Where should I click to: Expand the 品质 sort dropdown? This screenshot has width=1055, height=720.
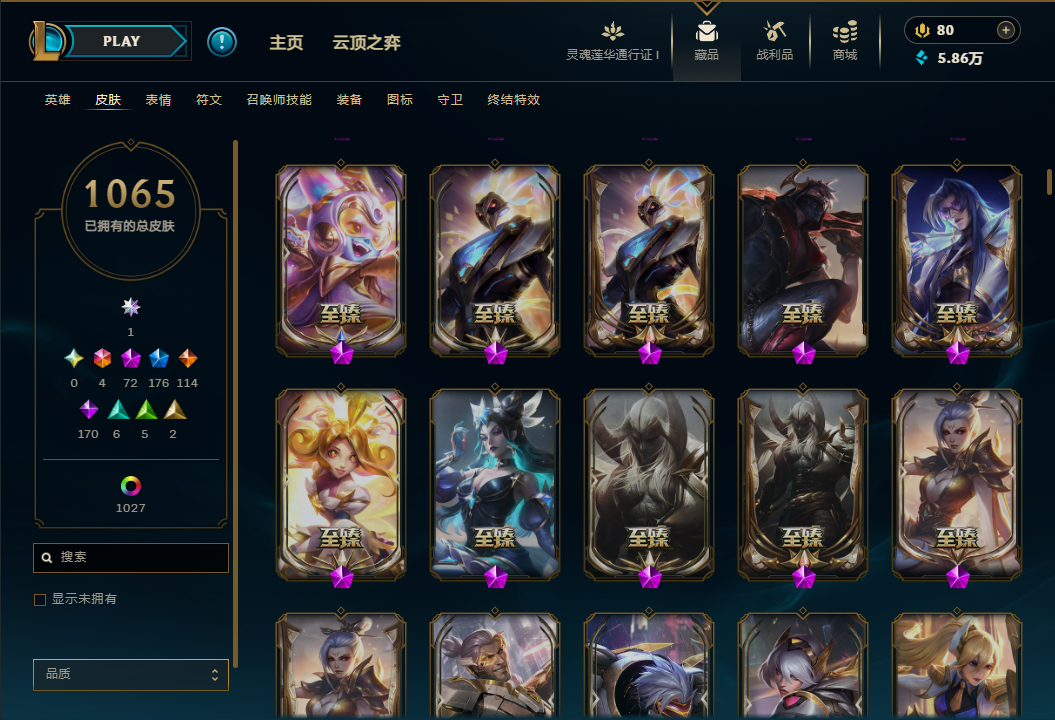[131, 674]
